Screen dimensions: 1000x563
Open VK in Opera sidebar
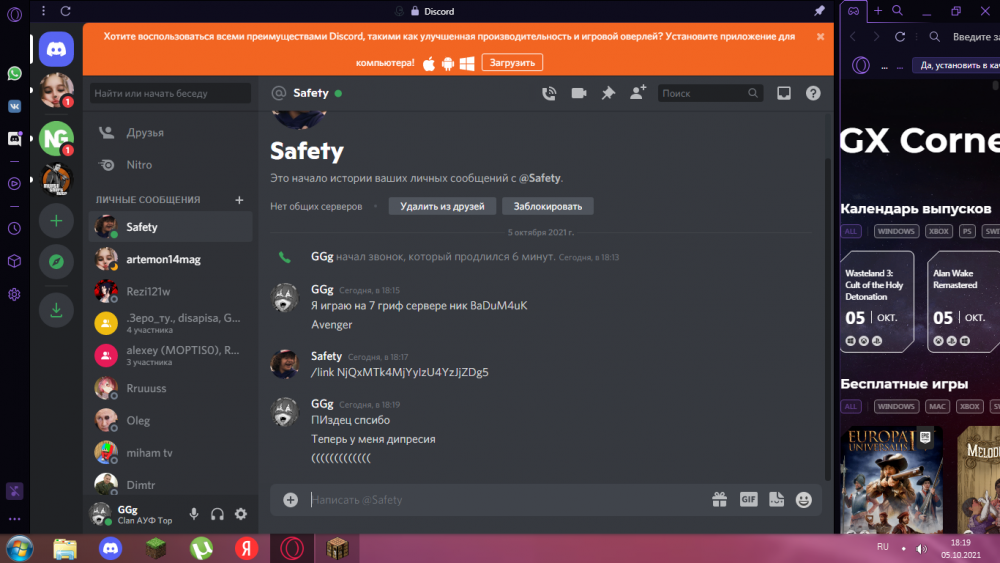click(14, 106)
